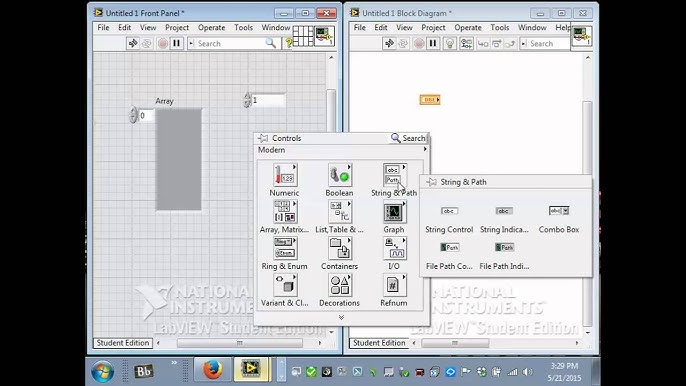Open the Boolean controls palette
This screenshot has height=386, width=686.
point(339,180)
